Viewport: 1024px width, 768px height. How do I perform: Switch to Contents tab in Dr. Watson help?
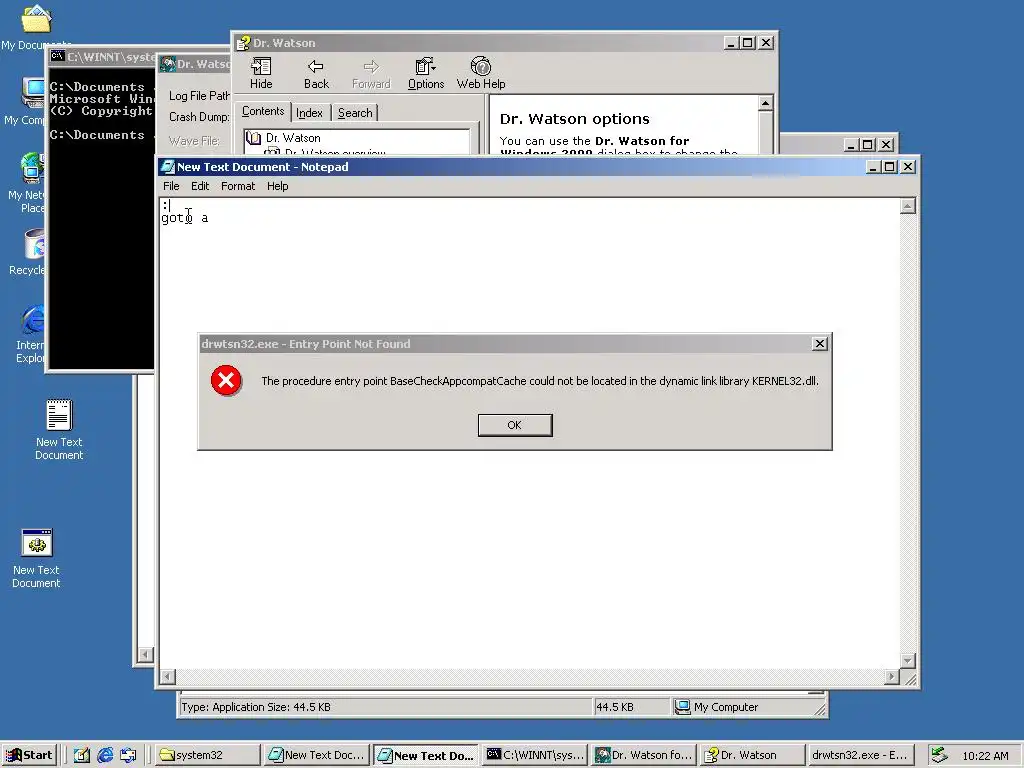click(x=263, y=112)
